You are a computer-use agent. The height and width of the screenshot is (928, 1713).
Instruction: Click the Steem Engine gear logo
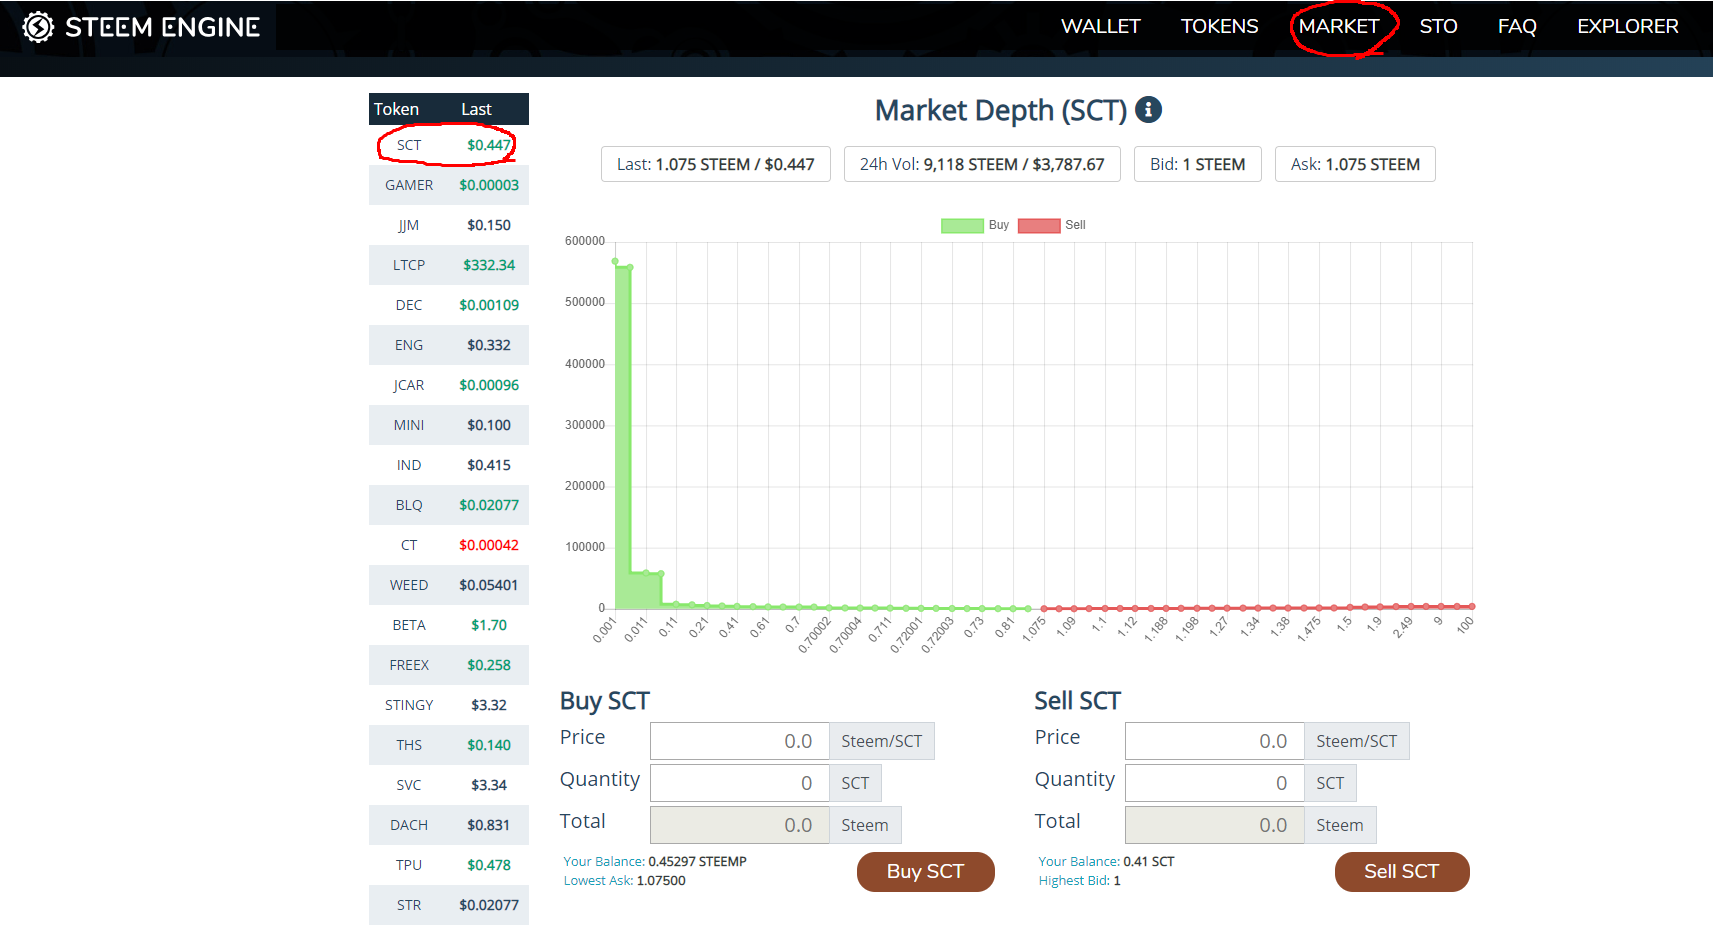pyautogui.click(x=38, y=27)
